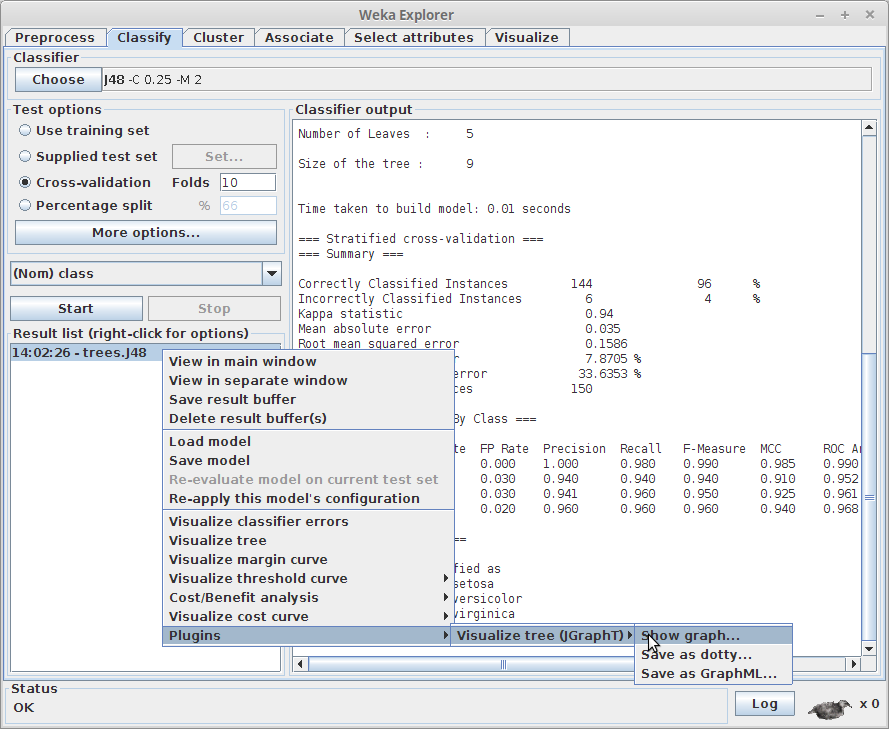Go to Select attributes tab
The height and width of the screenshot is (729, 889).
pos(414,37)
